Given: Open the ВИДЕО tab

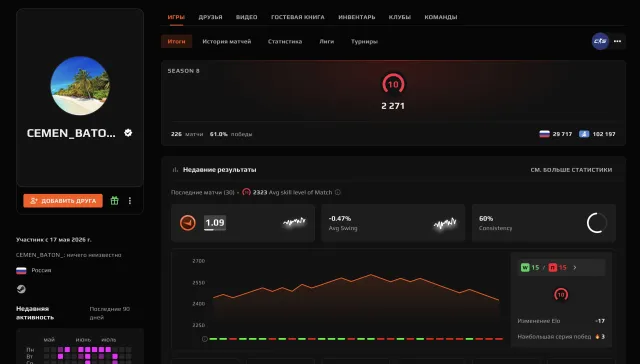Looking at the screenshot, I should (x=247, y=17).
